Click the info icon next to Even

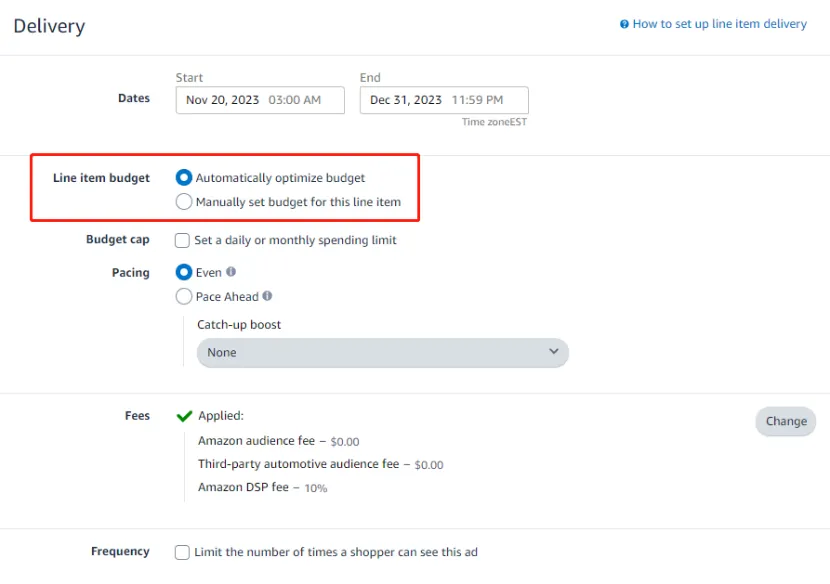click(231, 272)
